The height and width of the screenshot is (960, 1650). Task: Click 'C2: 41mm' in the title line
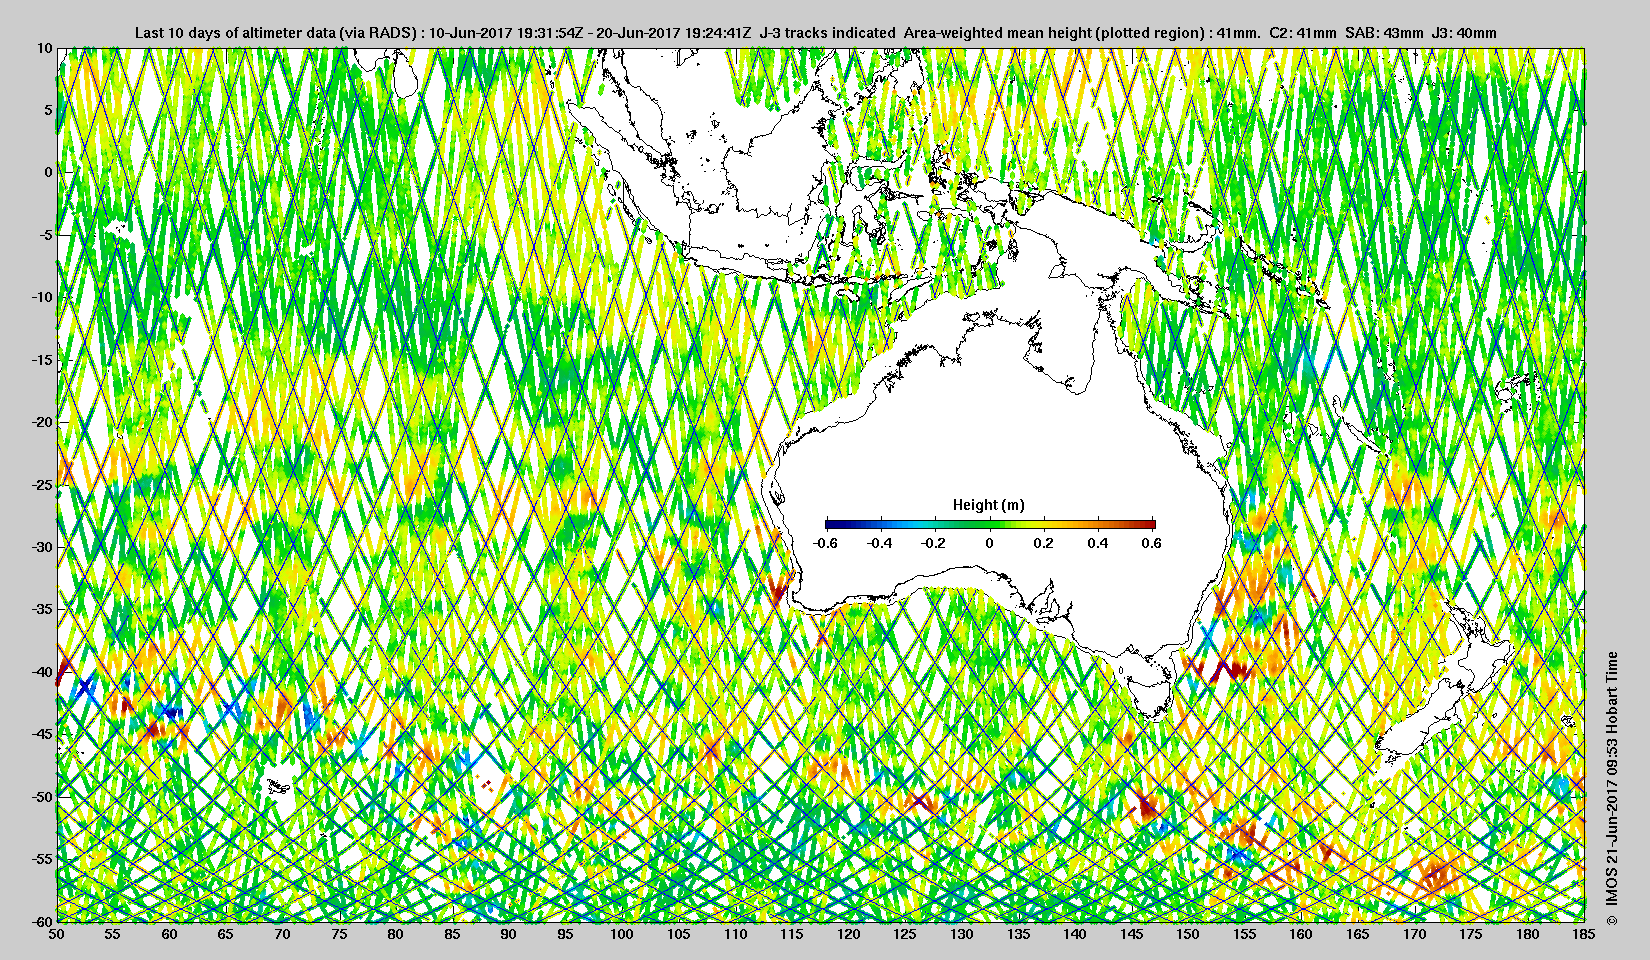(1302, 33)
